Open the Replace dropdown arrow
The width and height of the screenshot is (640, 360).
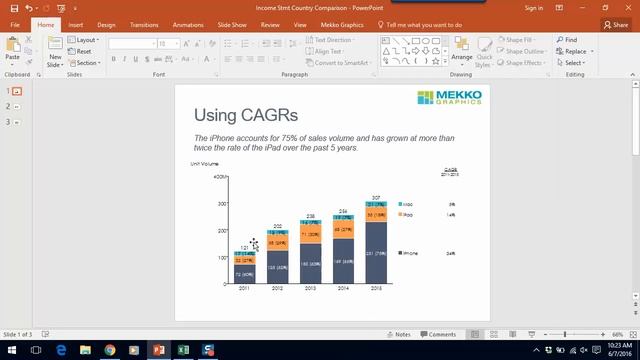(x=592, y=51)
